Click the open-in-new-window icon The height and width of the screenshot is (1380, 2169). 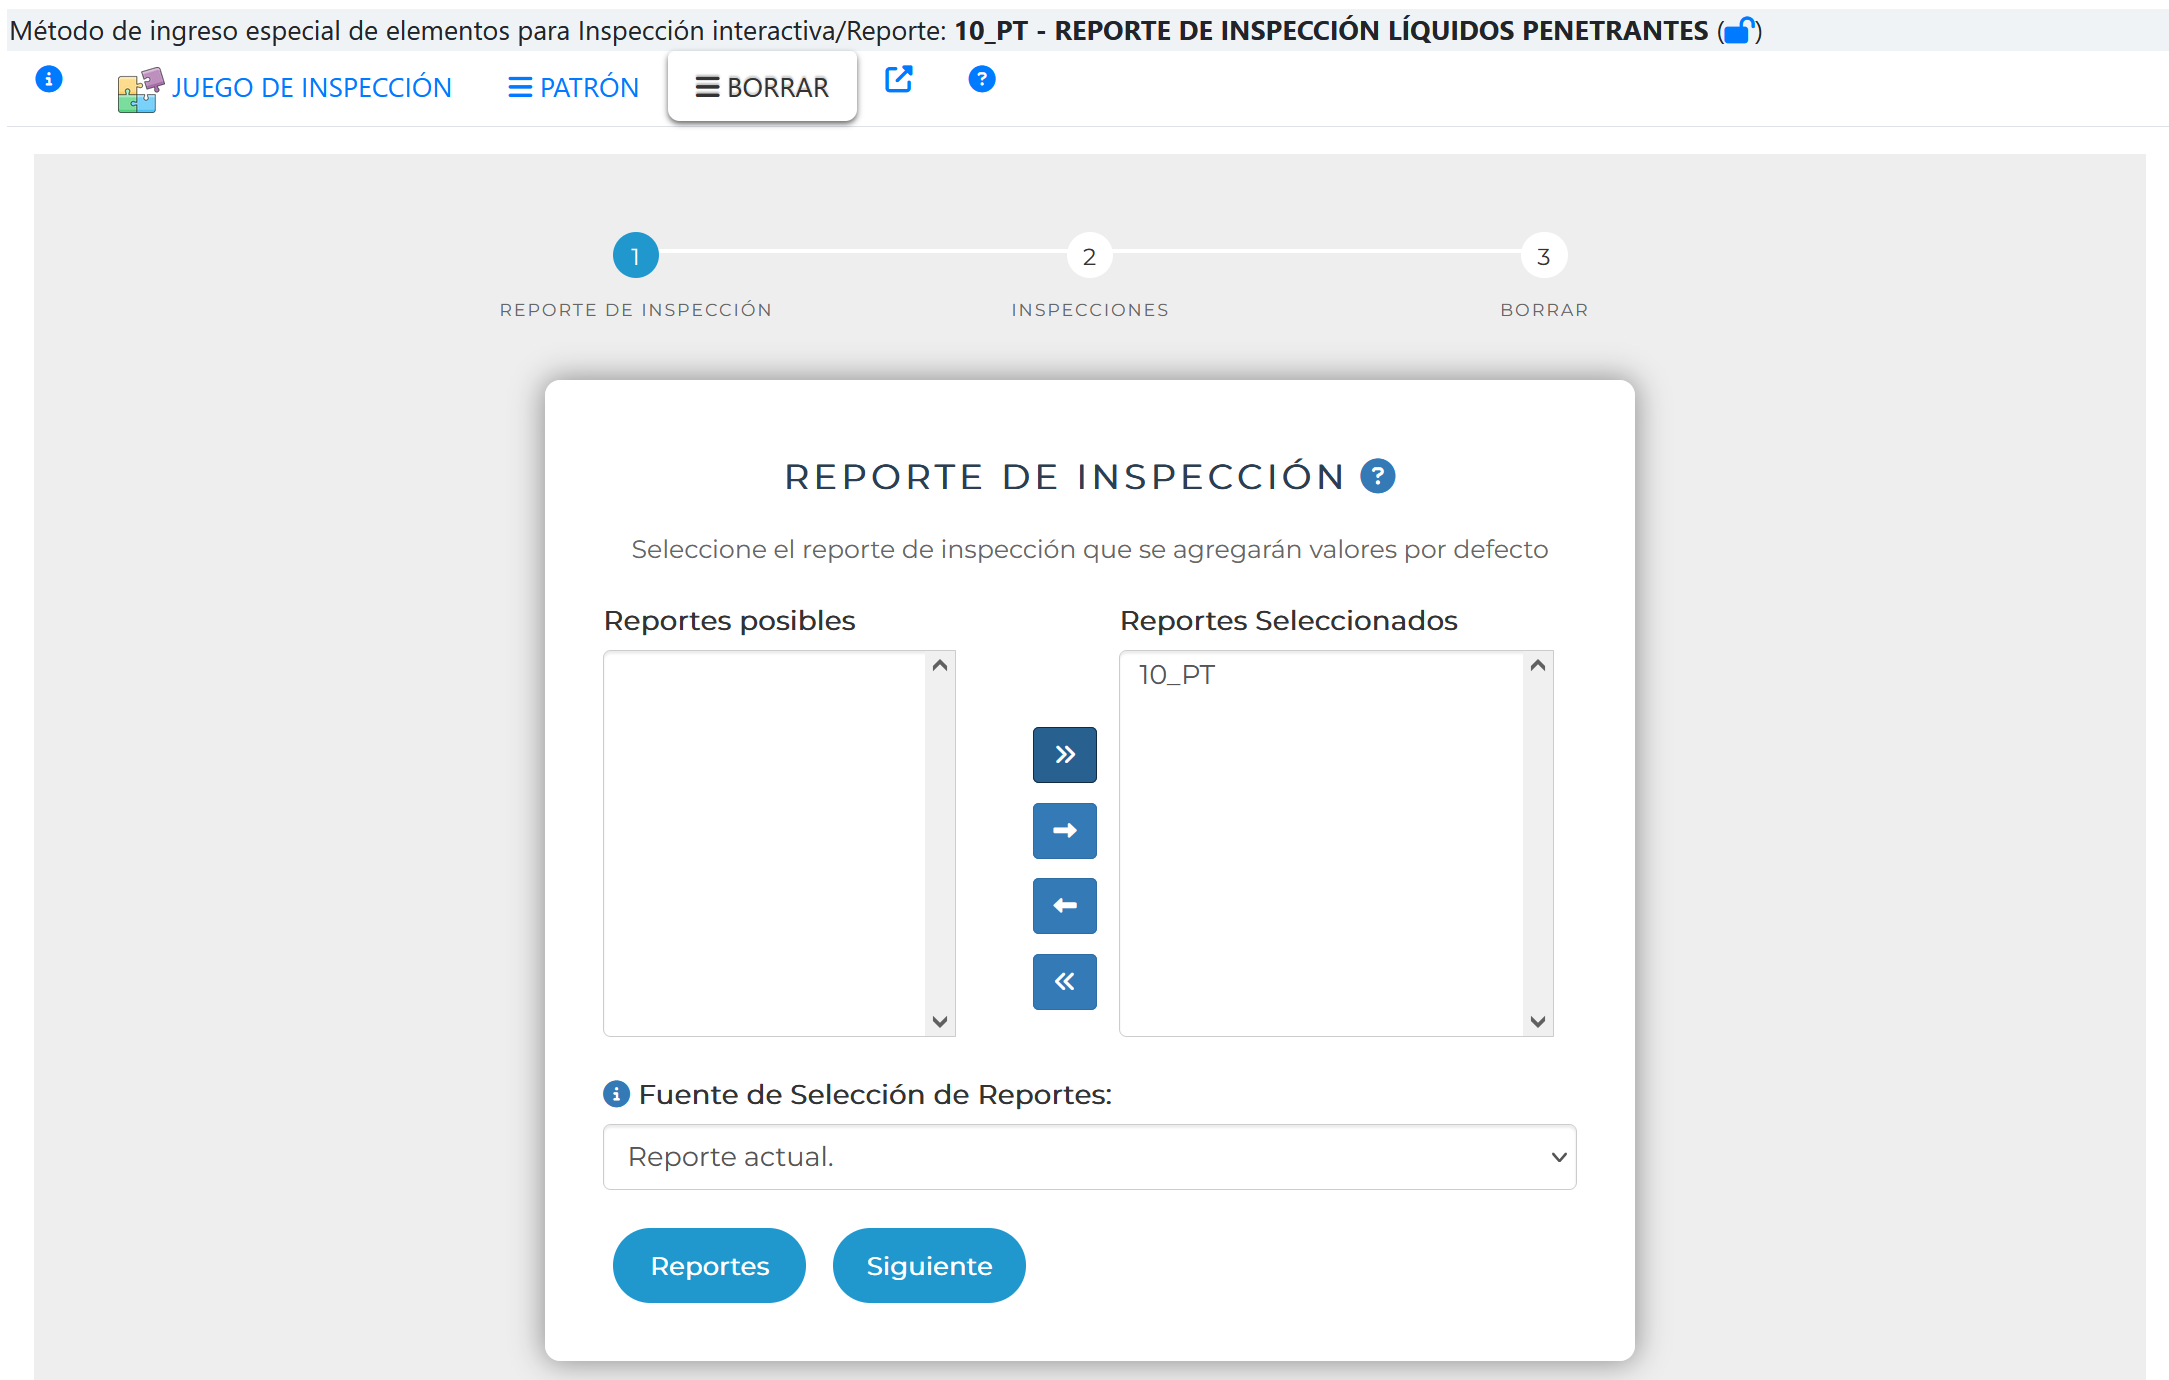(x=898, y=79)
